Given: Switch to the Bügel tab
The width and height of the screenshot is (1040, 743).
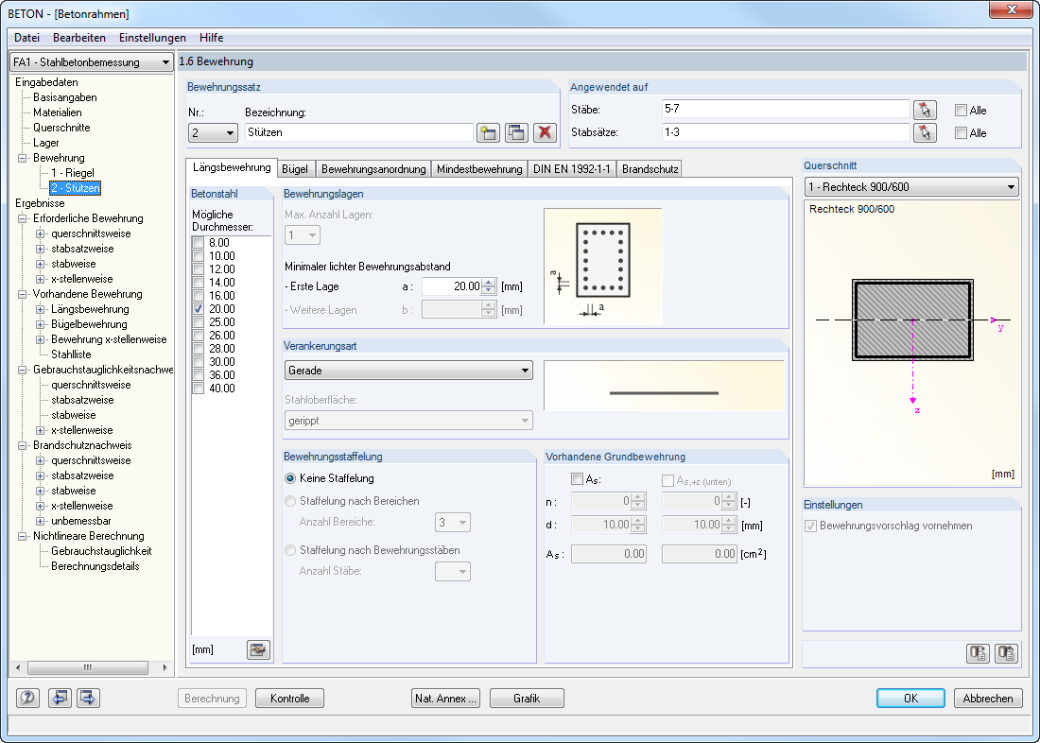Looking at the screenshot, I should click(x=294, y=169).
